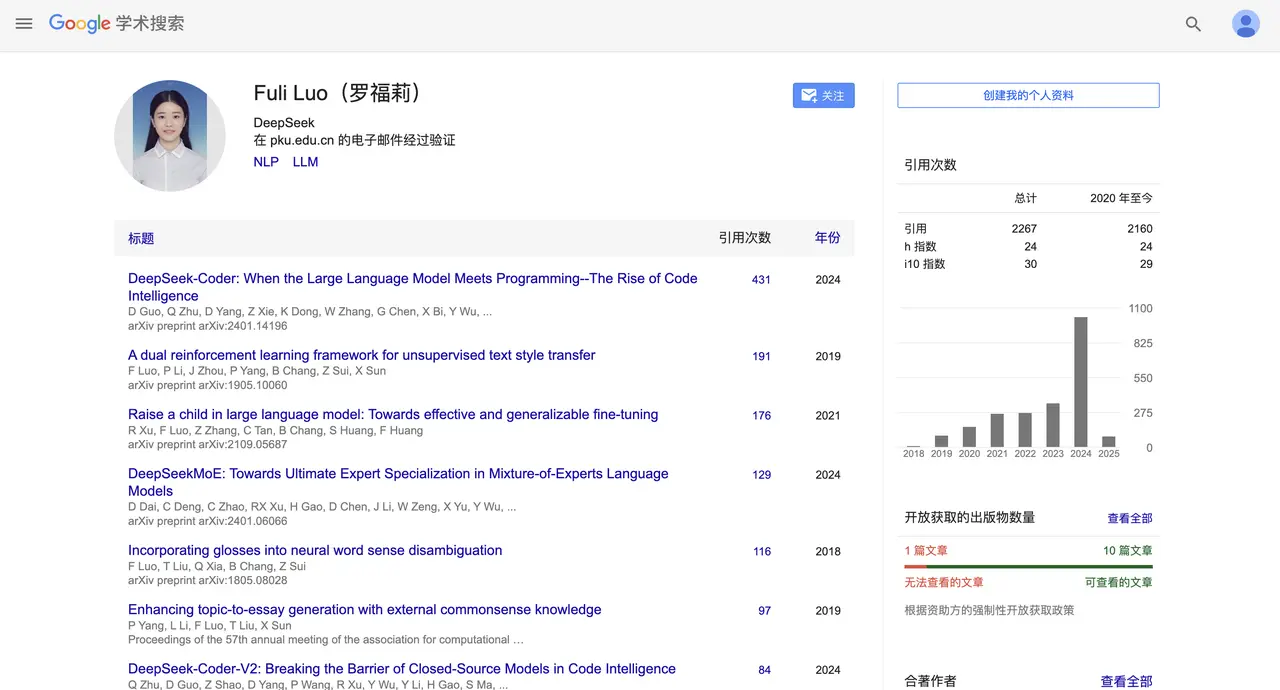Select the NLP research interest label
Image resolution: width=1280 pixels, height=690 pixels.
(265, 161)
